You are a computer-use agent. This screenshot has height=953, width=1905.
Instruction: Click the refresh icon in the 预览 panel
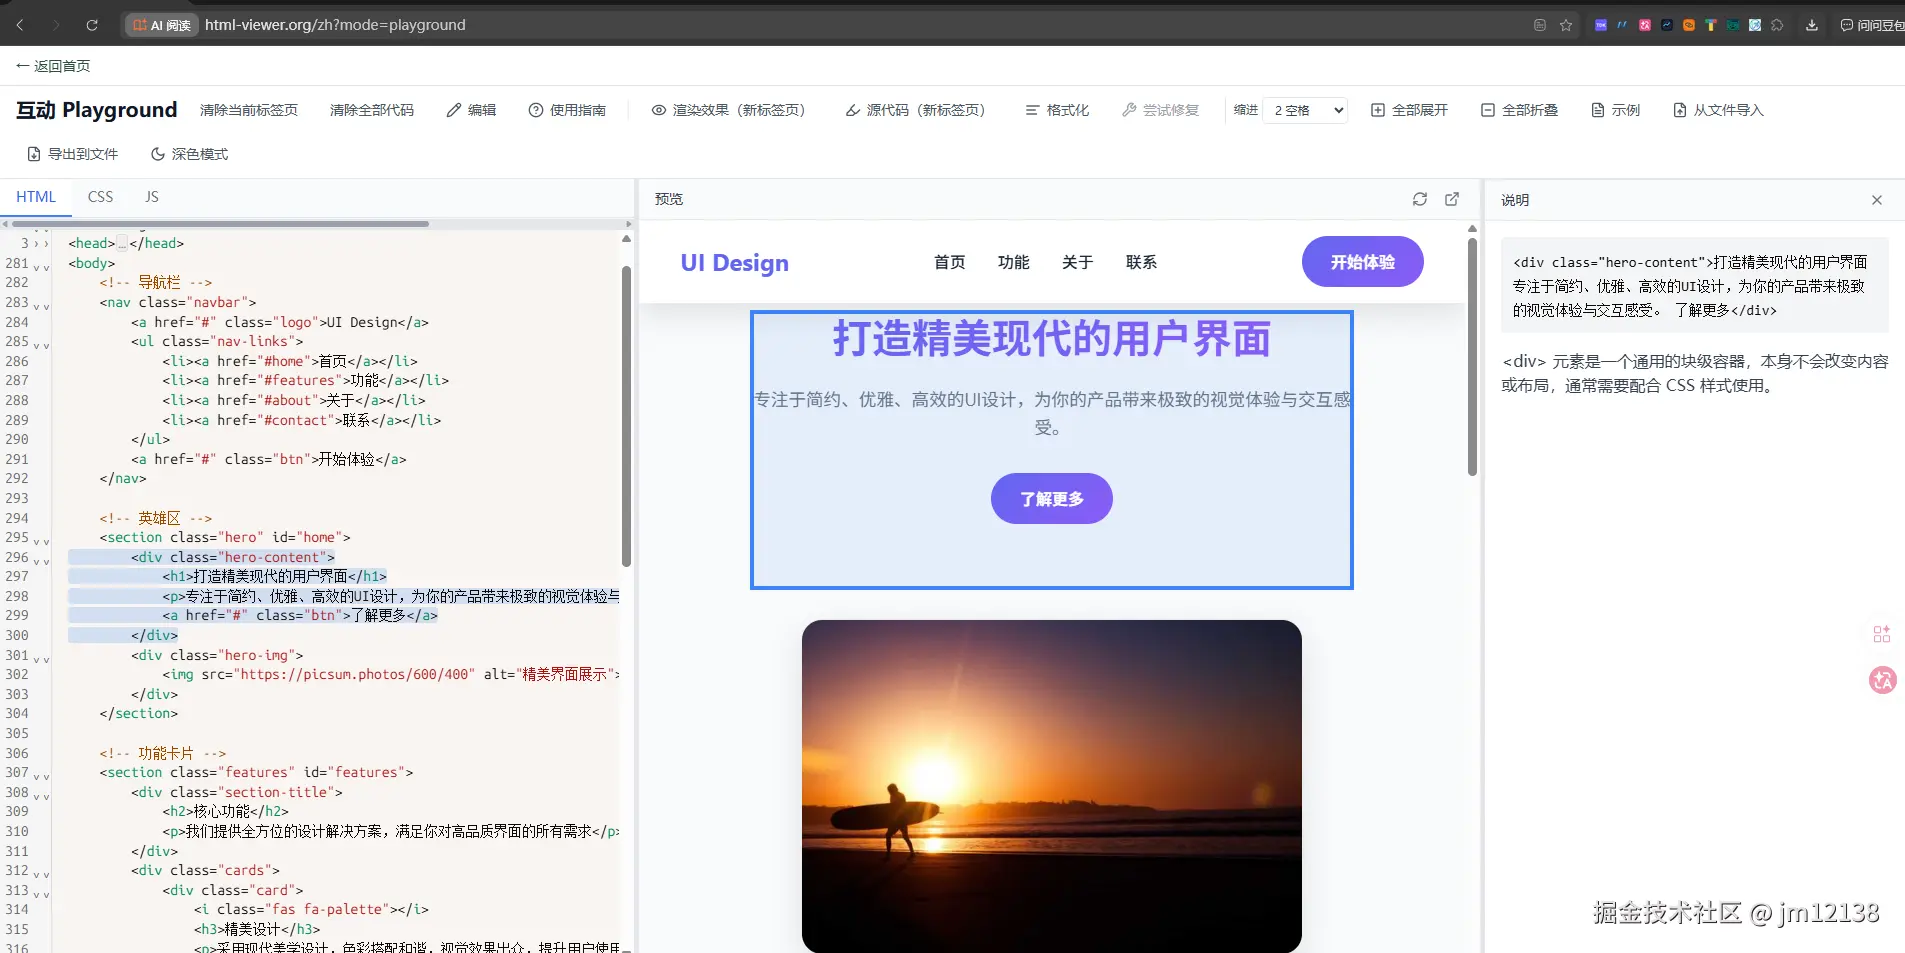(x=1420, y=199)
